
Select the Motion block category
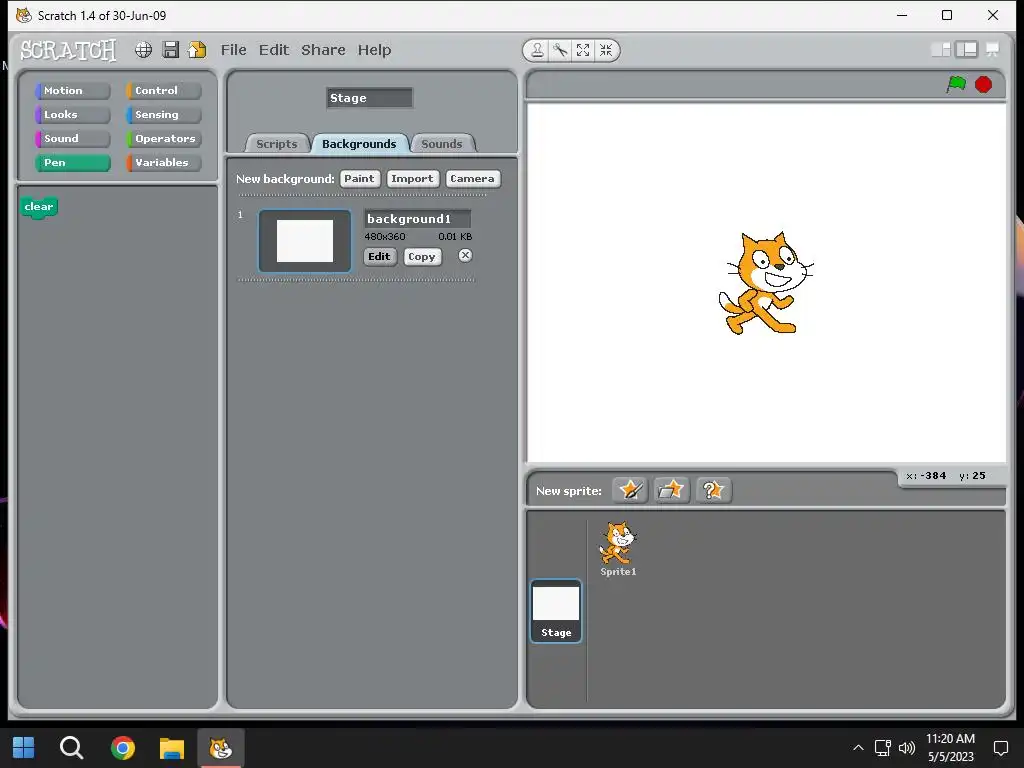[72, 91]
